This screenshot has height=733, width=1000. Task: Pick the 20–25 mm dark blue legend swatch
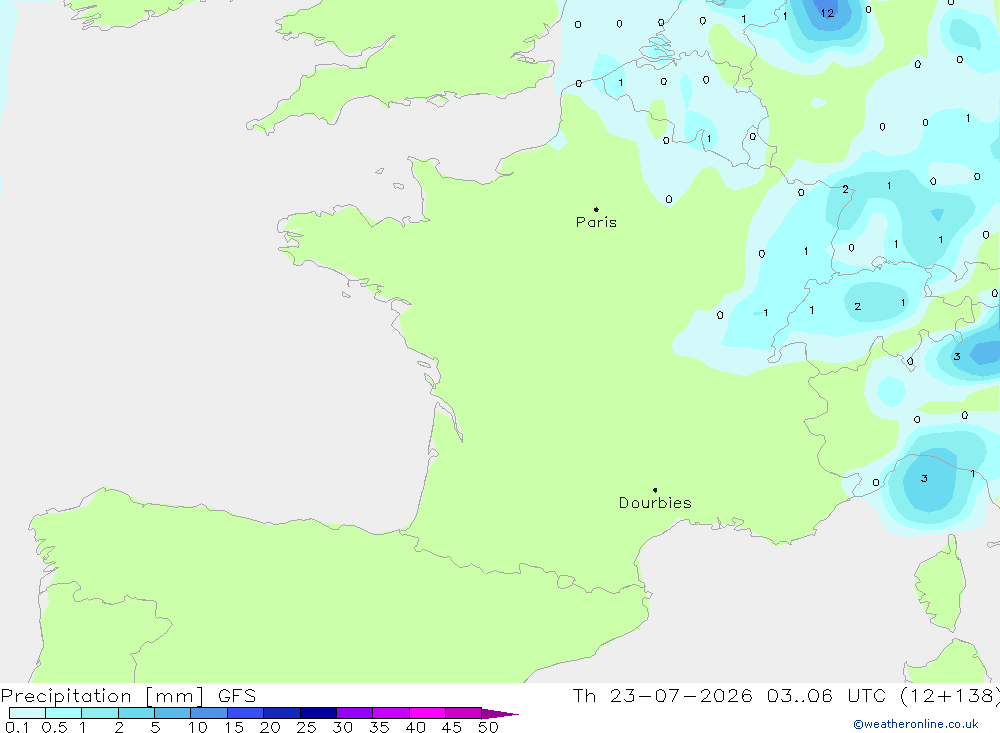[281, 713]
